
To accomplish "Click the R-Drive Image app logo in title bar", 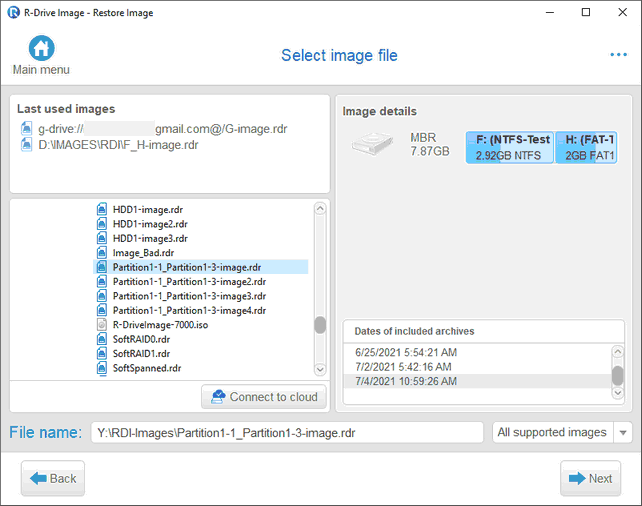I will tap(14, 13).
